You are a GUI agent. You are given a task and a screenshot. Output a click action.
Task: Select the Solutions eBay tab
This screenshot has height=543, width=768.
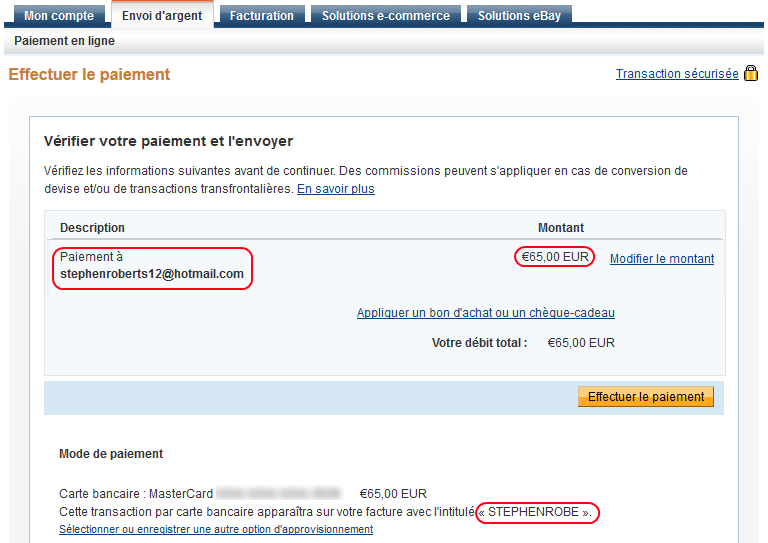click(x=518, y=16)
